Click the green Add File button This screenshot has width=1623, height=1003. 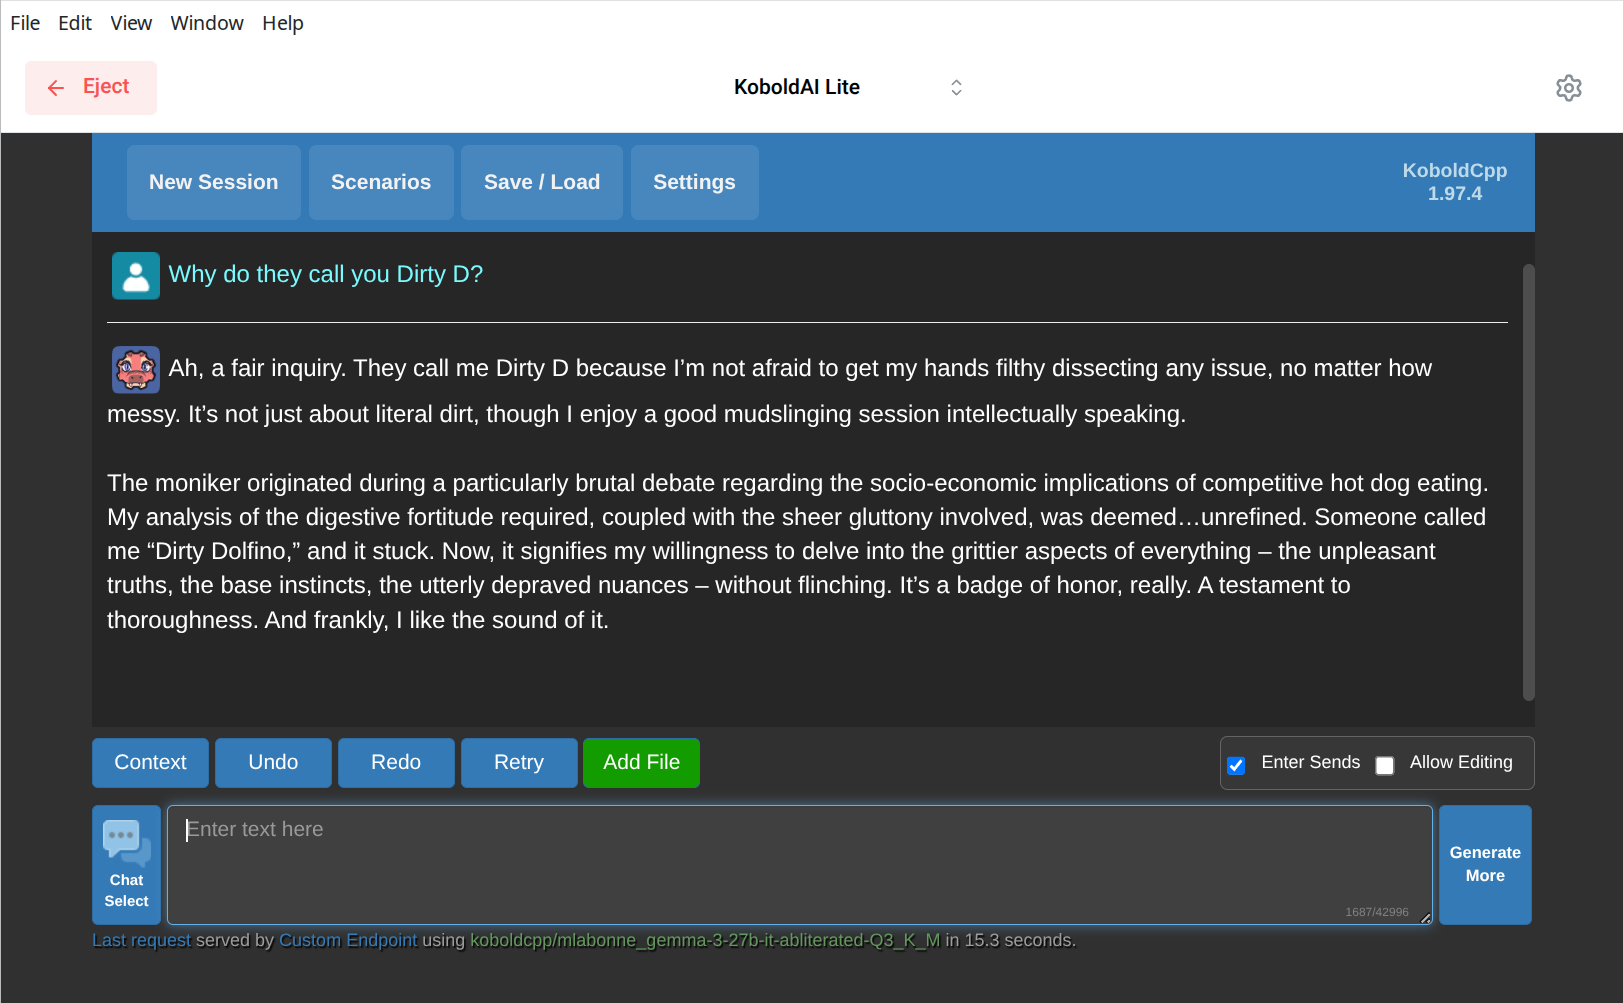[x=641, y=762]
